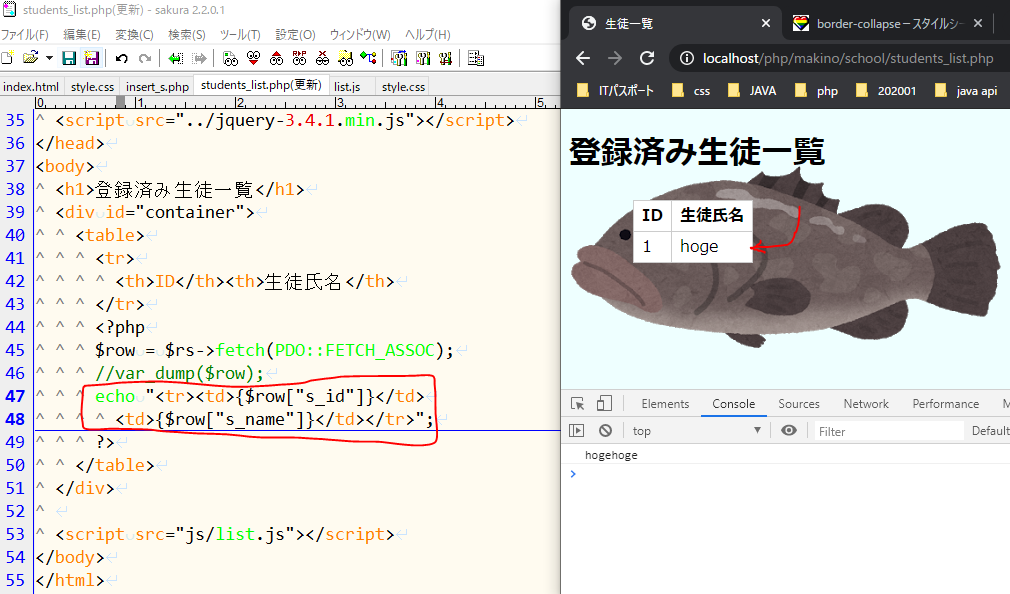1010x594 pixels.
Task: Toggle DevTools device toolbar icon
Action: click(x=604, y=404)
